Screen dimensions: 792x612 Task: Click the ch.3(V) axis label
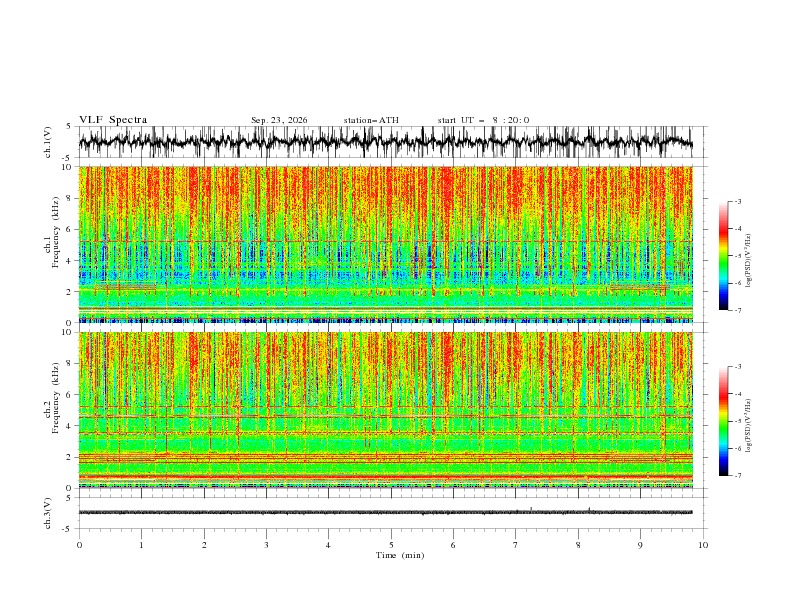[x=48, y=513]
